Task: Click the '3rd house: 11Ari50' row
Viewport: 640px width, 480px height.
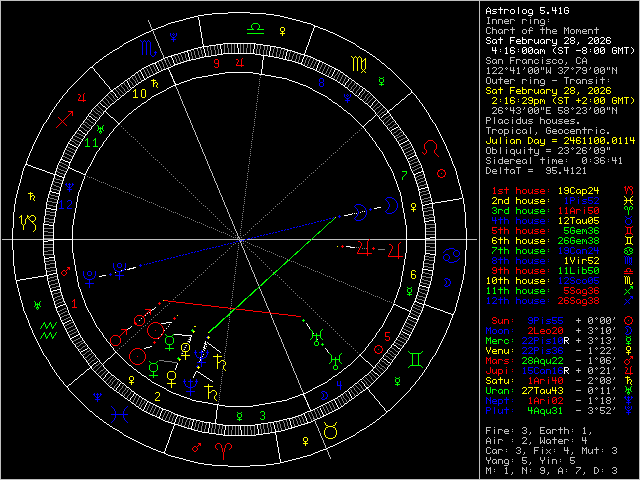Action: [x=562, y=211]
